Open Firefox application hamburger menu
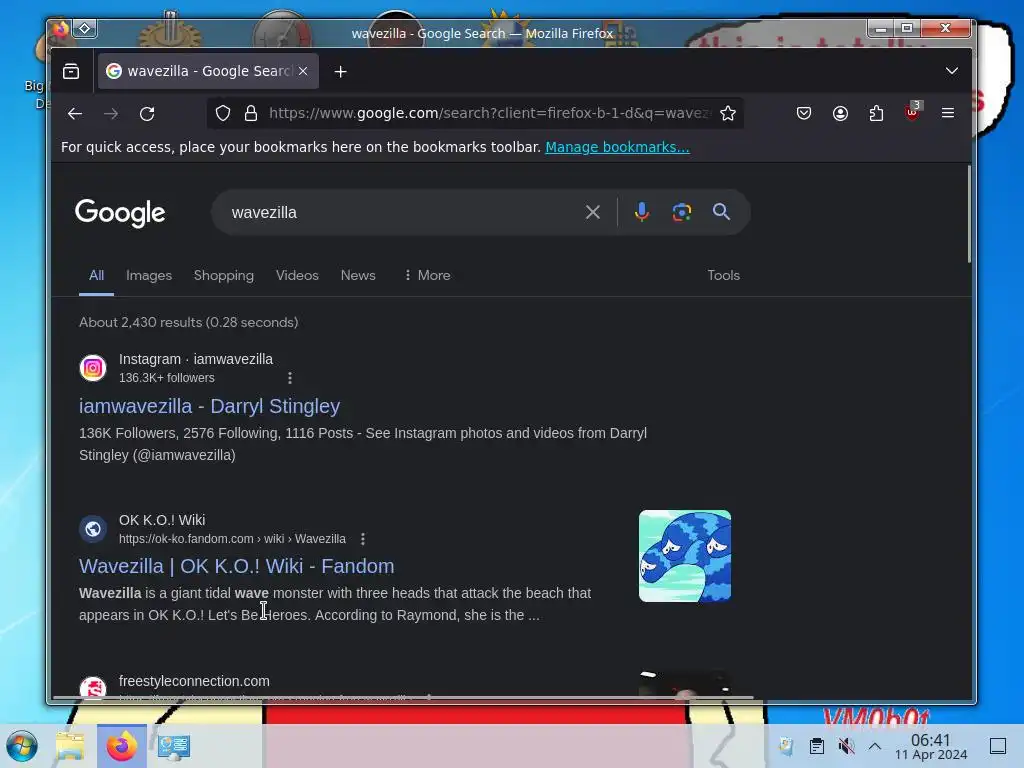This screenshot has width=1024, height=768. tap(948, 114)
